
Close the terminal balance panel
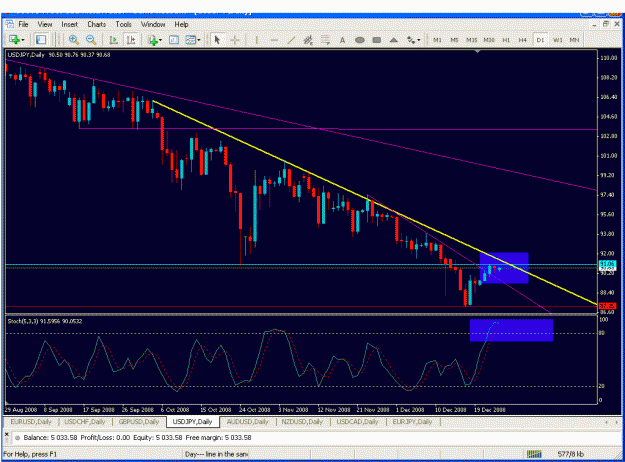(x=6, y=434)
